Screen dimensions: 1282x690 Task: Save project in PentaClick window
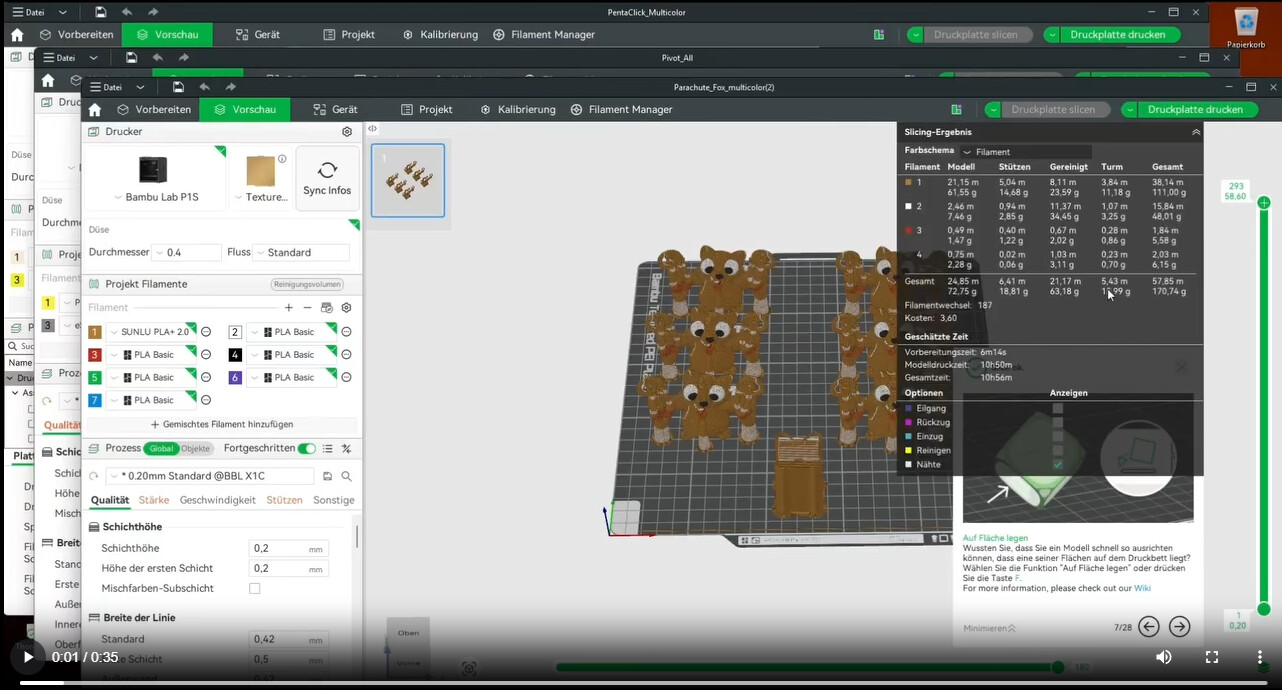click(x=101, y=12)
